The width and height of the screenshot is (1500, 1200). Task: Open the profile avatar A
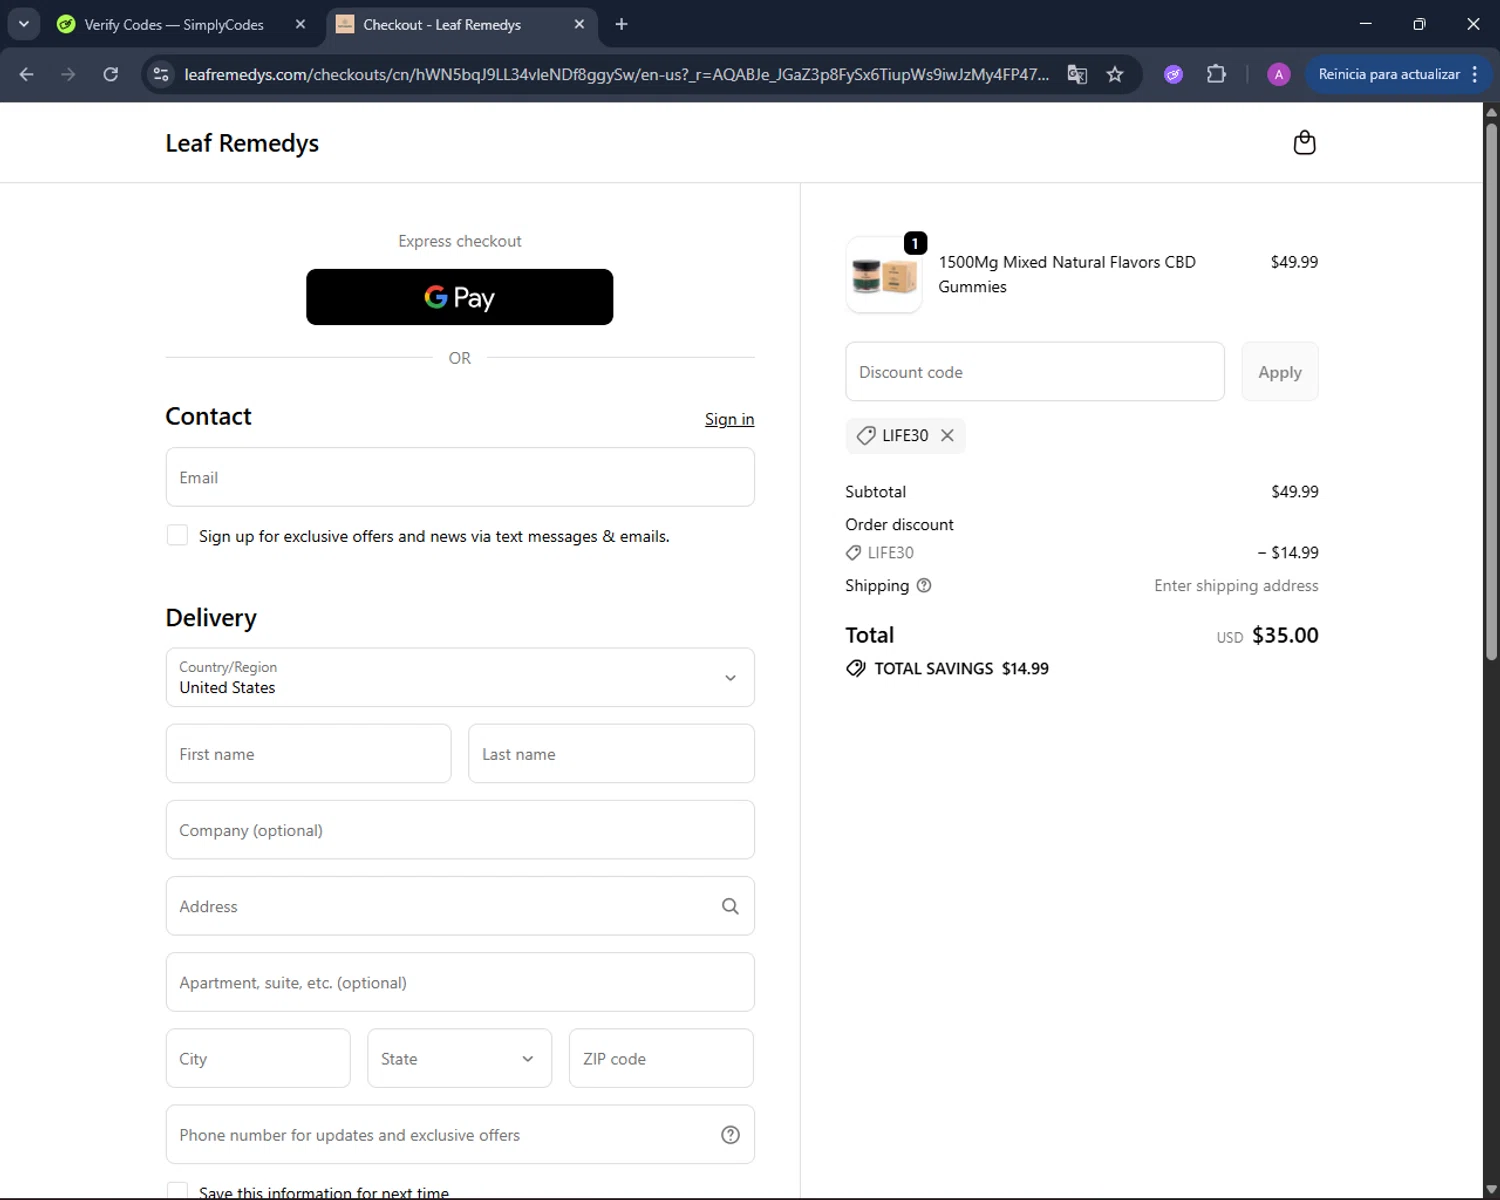pyautogui.click(x=1278, y=74)
